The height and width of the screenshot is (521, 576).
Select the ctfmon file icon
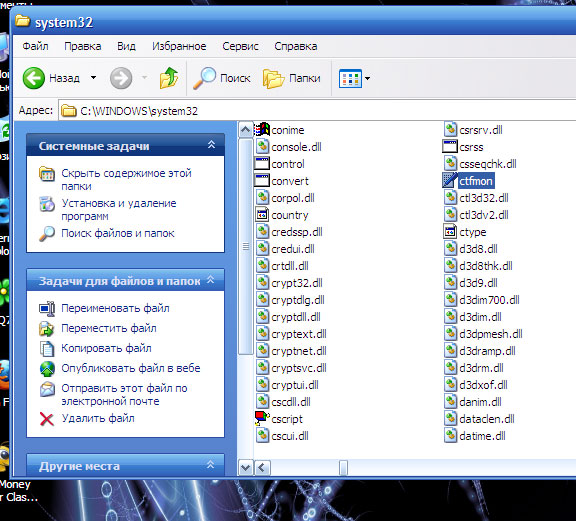tap(450, 181)
